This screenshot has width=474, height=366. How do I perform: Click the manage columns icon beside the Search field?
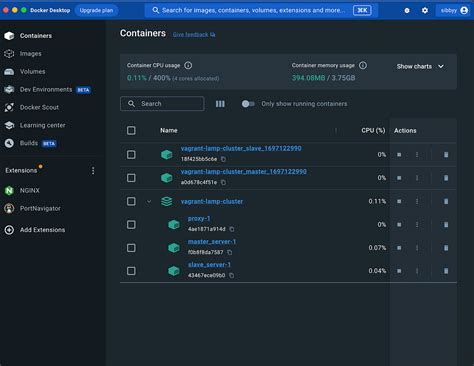point(220,104)
